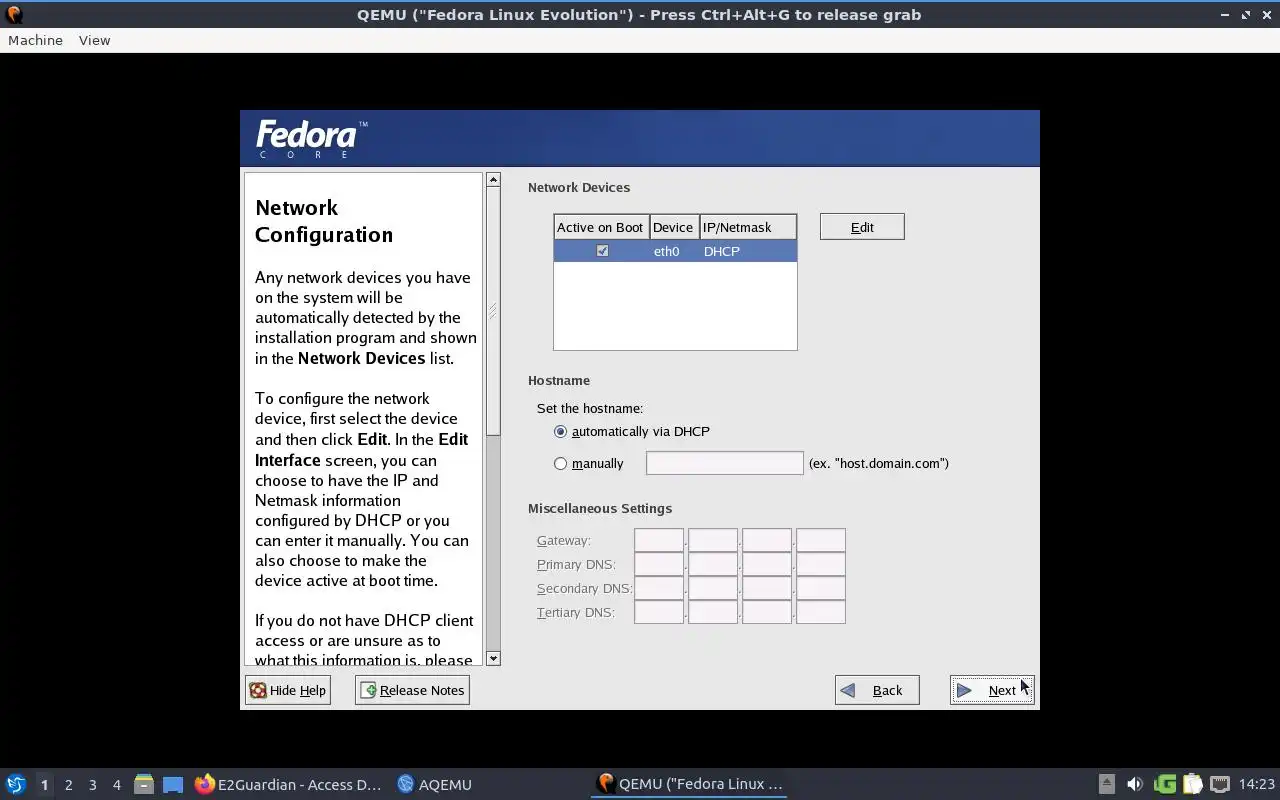The height and width of the screenshot is (800, 1280).
Task: Open the clipboard tray icon
Action: (1192, 784)
